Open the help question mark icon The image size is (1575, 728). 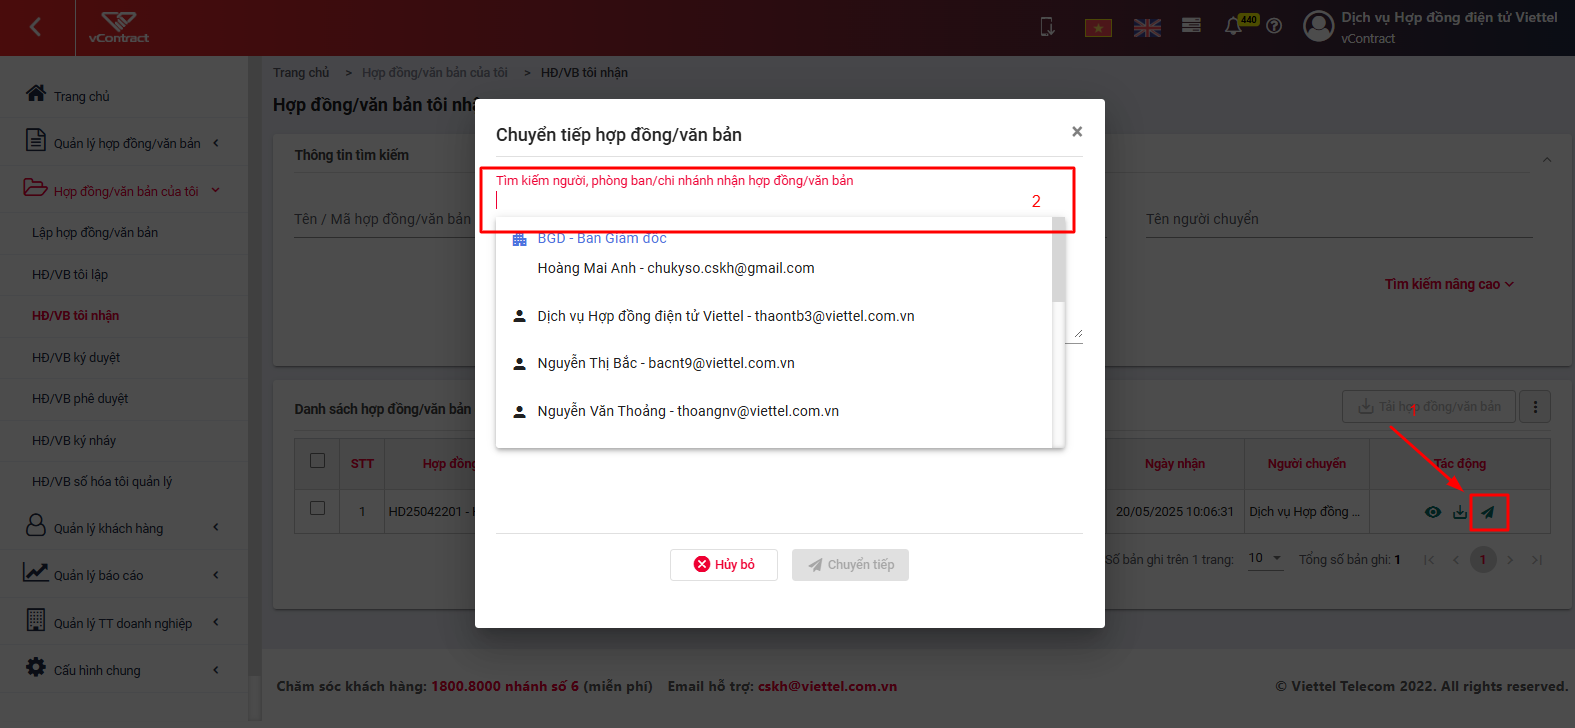pos(1274,27)
